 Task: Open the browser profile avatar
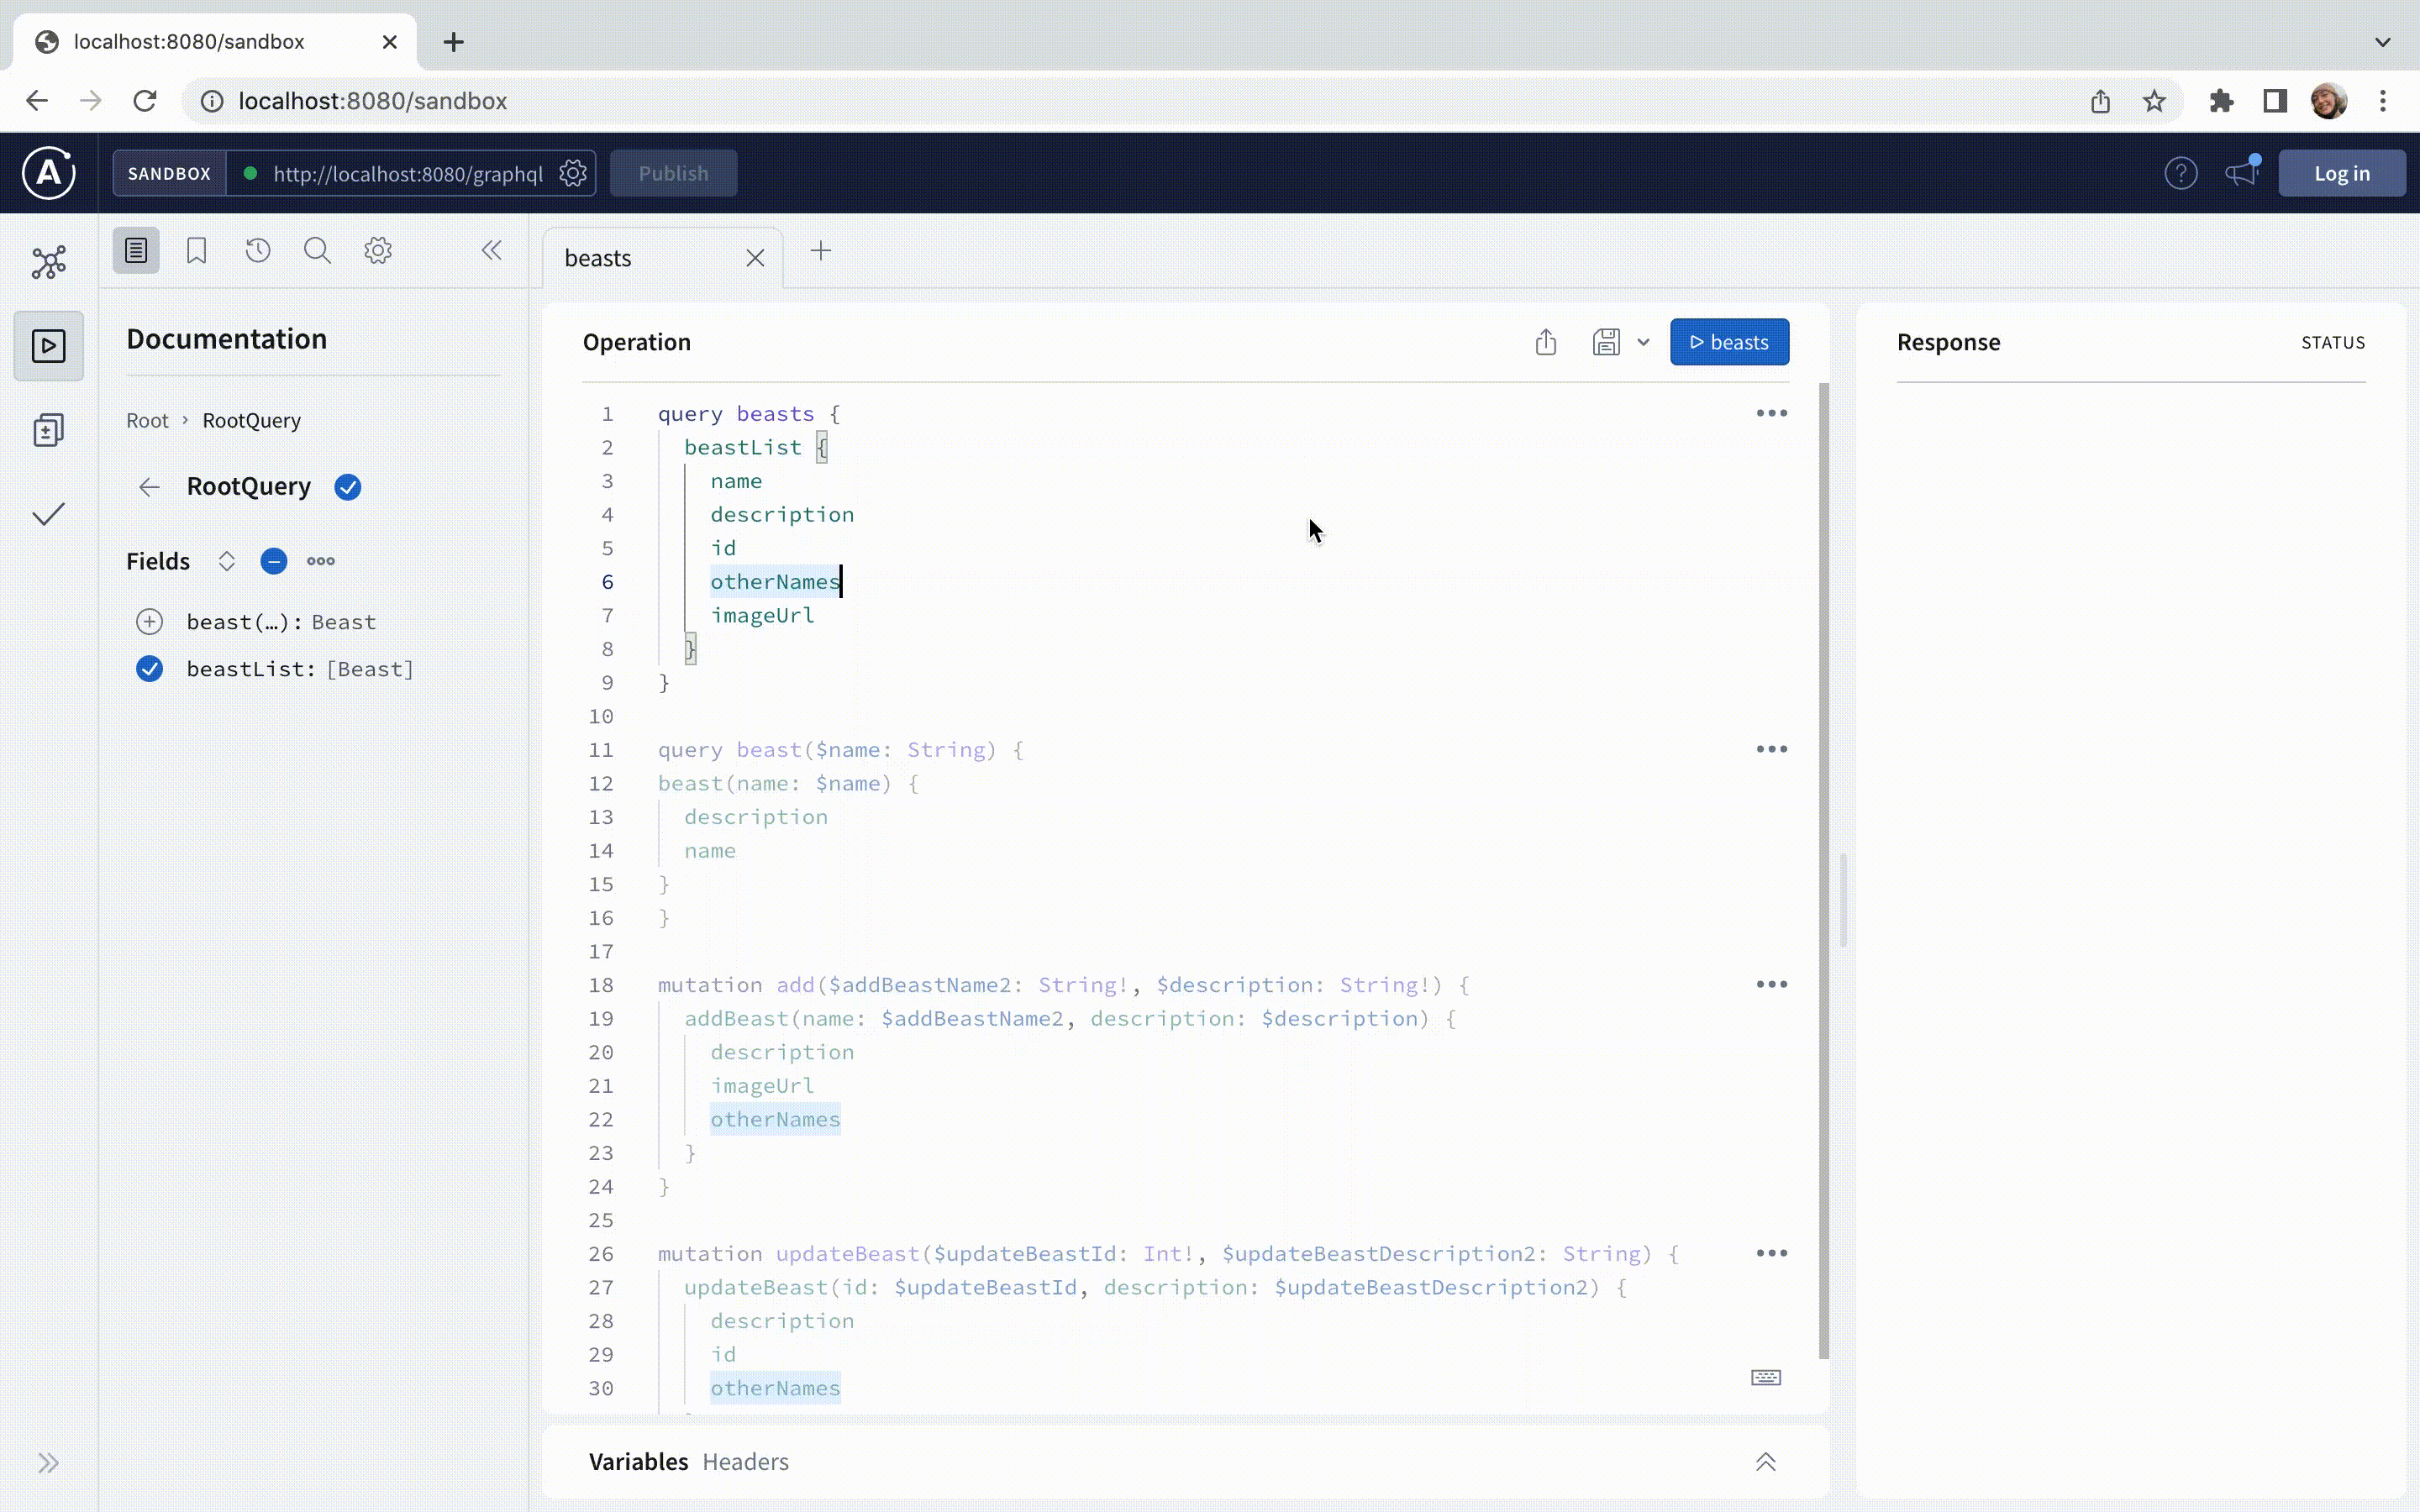pyautogui.click(x=2329, y=101)
